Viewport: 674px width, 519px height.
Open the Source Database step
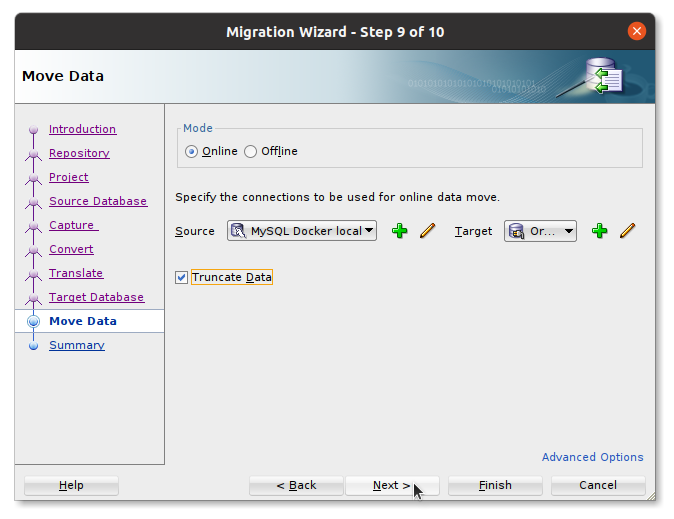[97, 201]
